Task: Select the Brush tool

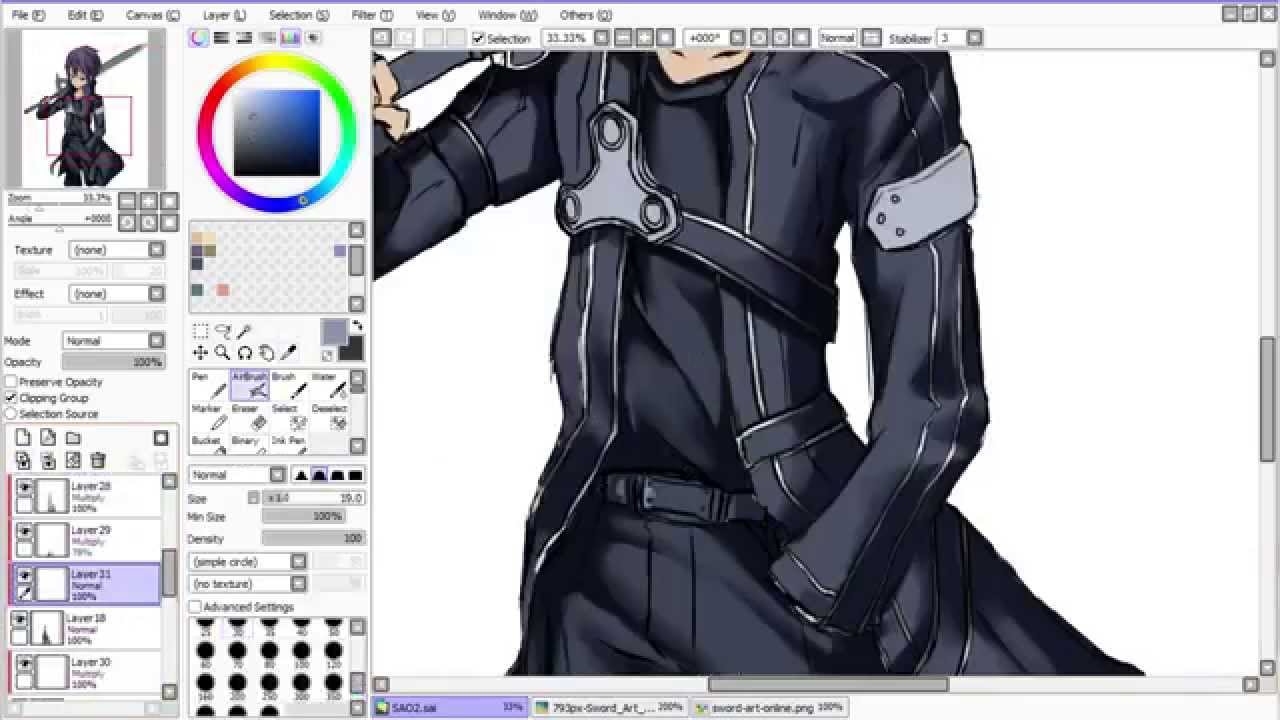Action: [x=288, y=385]
